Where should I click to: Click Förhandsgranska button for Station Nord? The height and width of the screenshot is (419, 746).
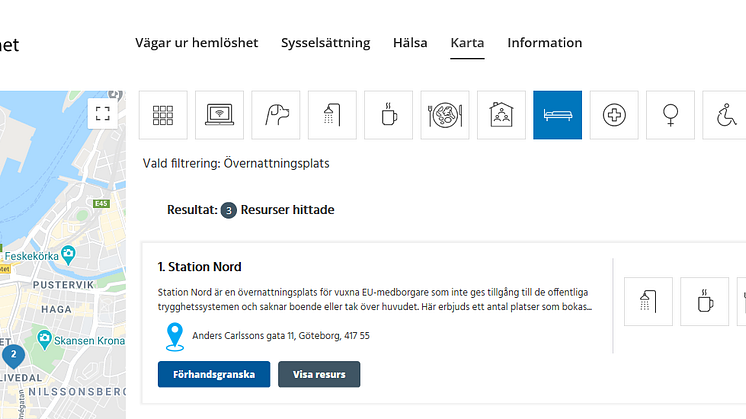(x=214, y=374)
